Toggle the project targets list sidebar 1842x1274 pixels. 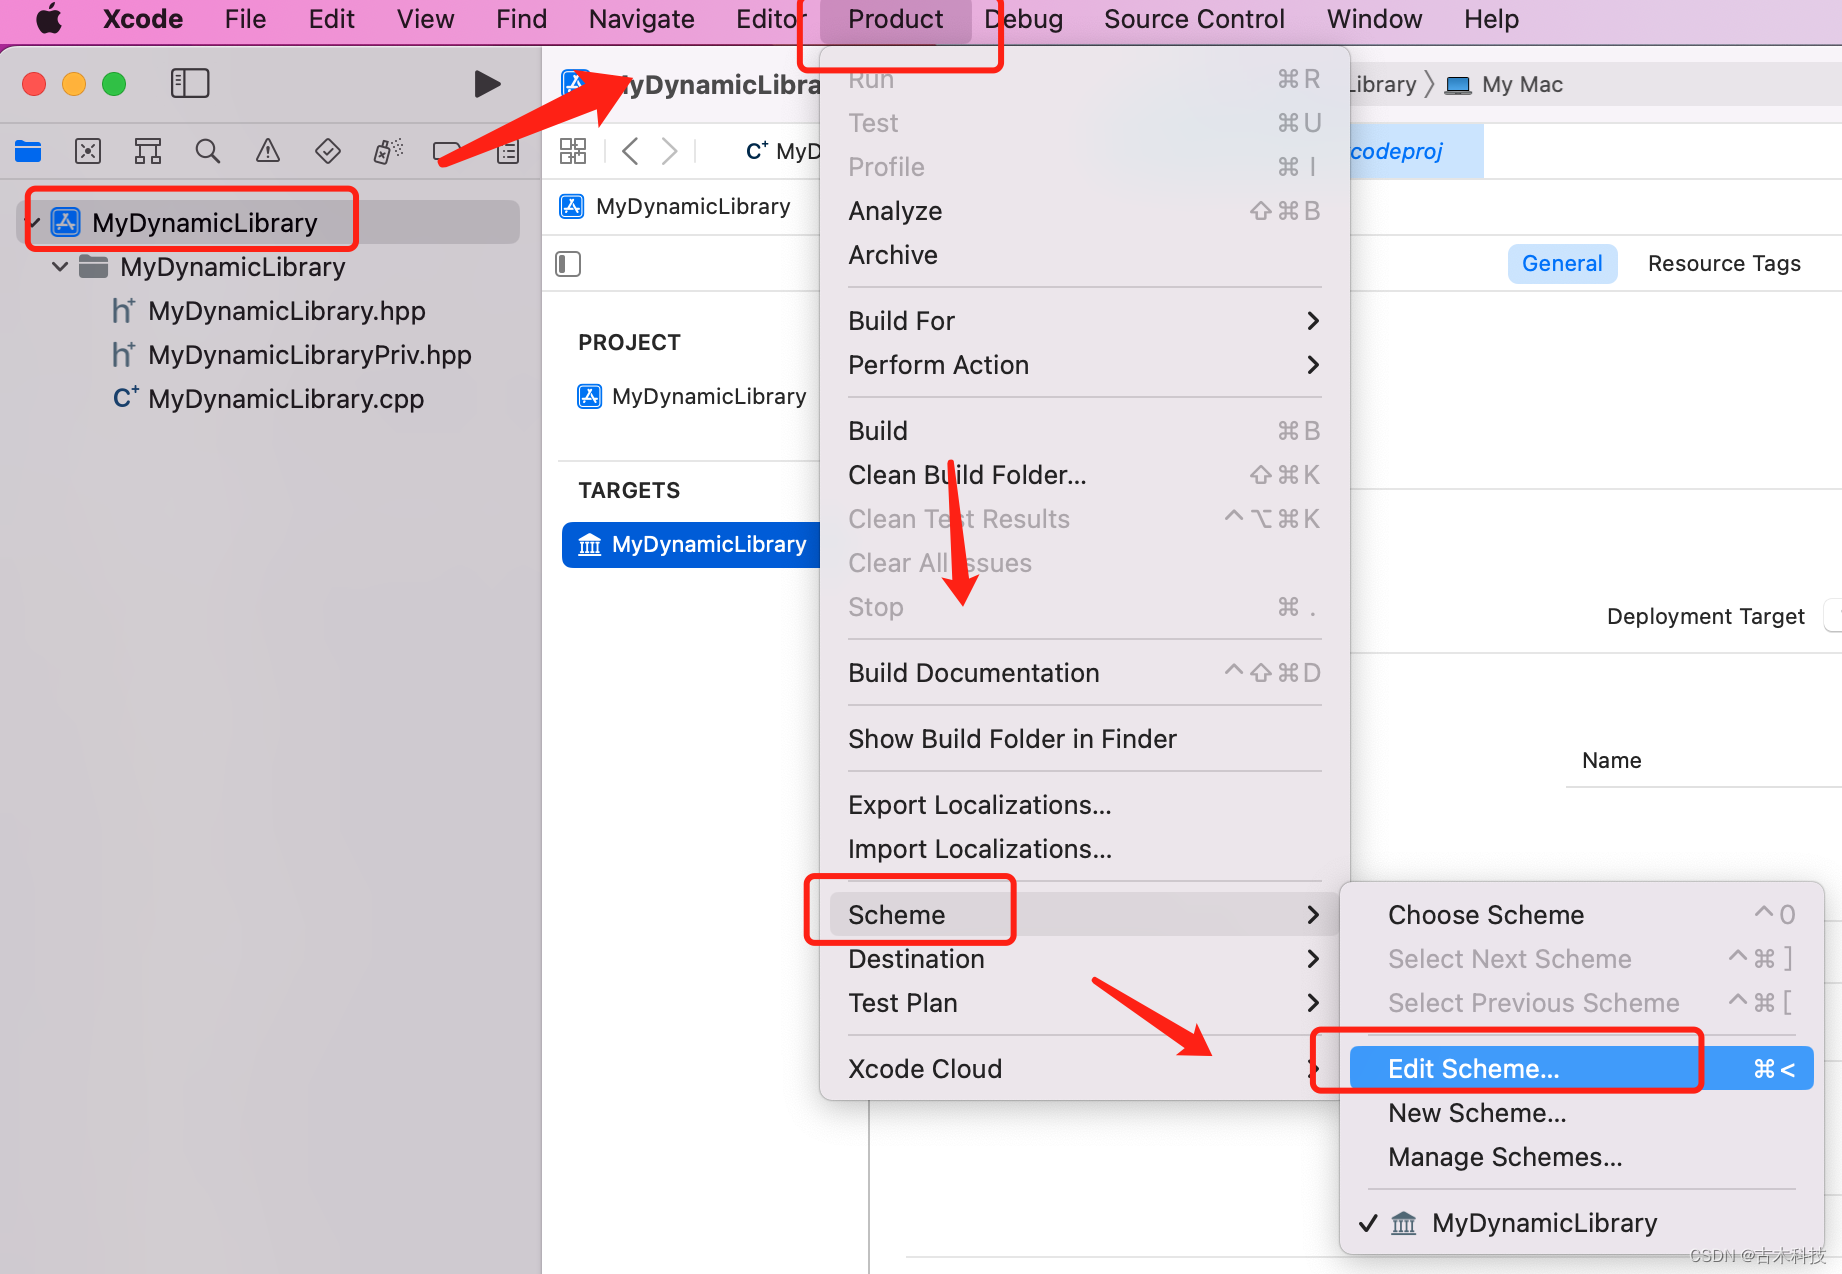click(568, 264)
